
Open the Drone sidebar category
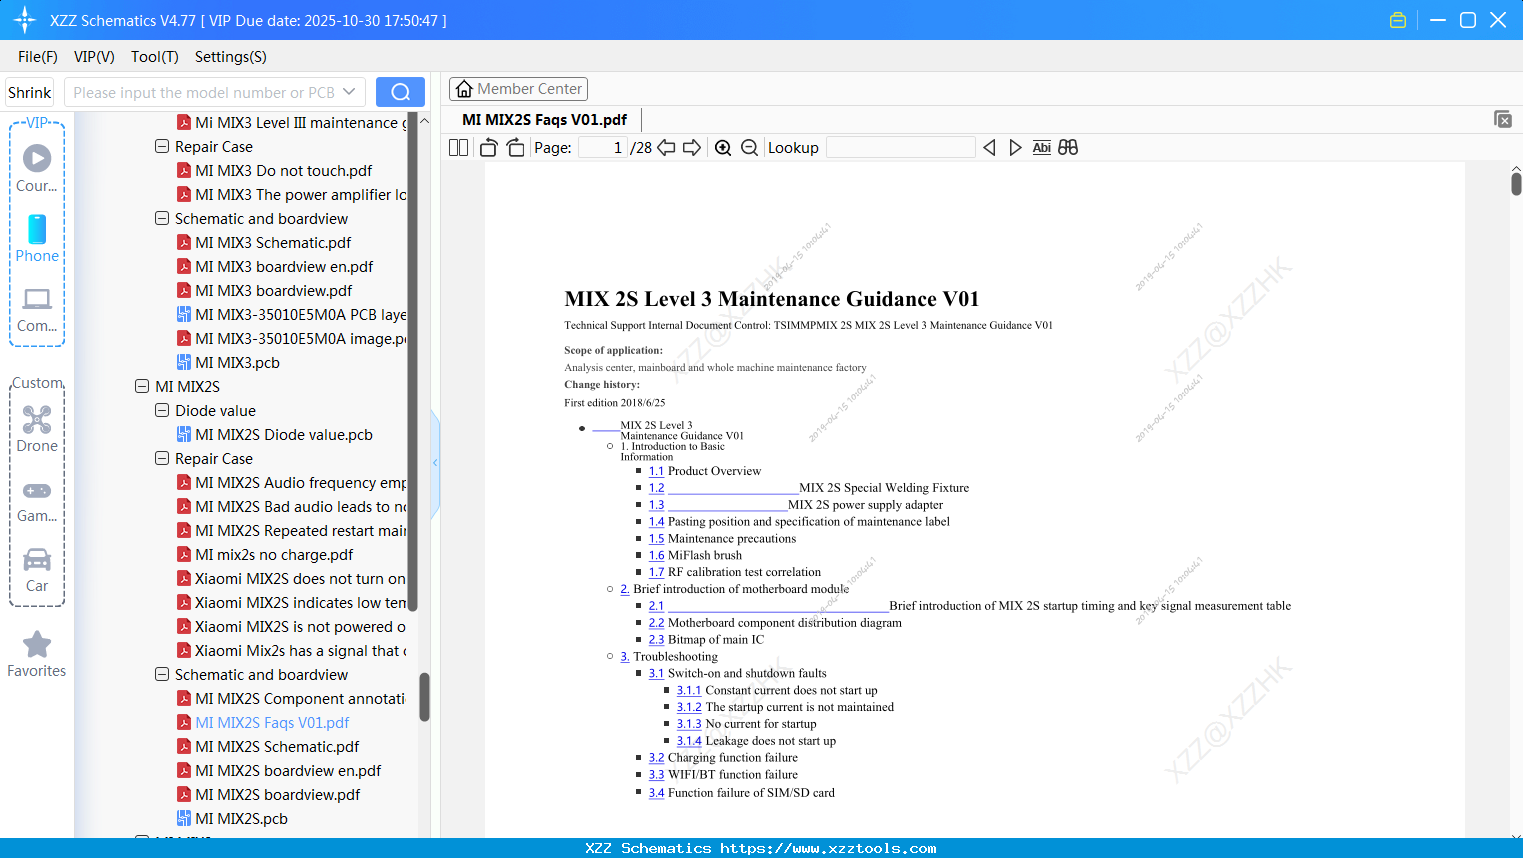click(x=37, y=429)
